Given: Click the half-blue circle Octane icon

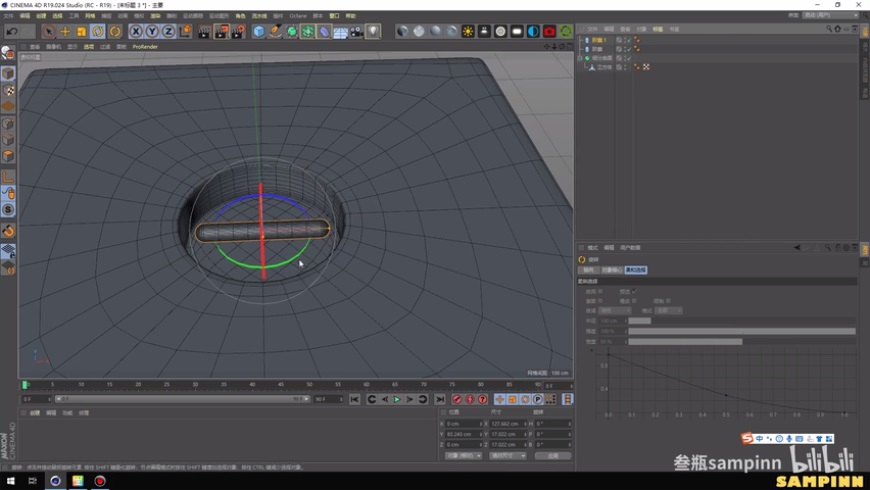Looking at the screenshot, I should (x=533, y=32).
